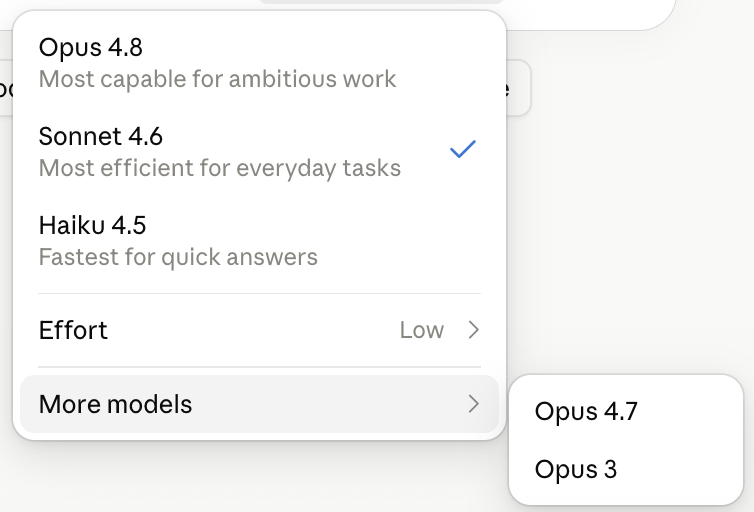Image resolution: width=754 pixels, height=512 pixels.
Task: Switch to the Haiku 4.5 model
Action: coord(259,241)
